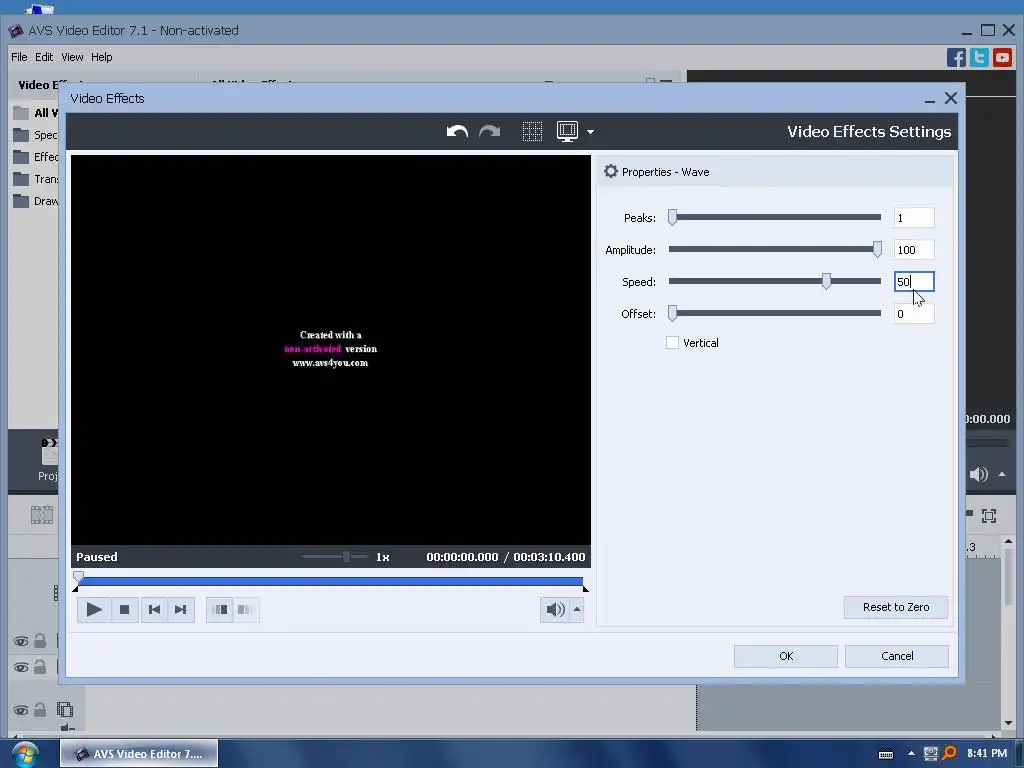Open the Help menu
Image resolution: width=1024 pixels, height=768 pixels.
pos(101,57)
